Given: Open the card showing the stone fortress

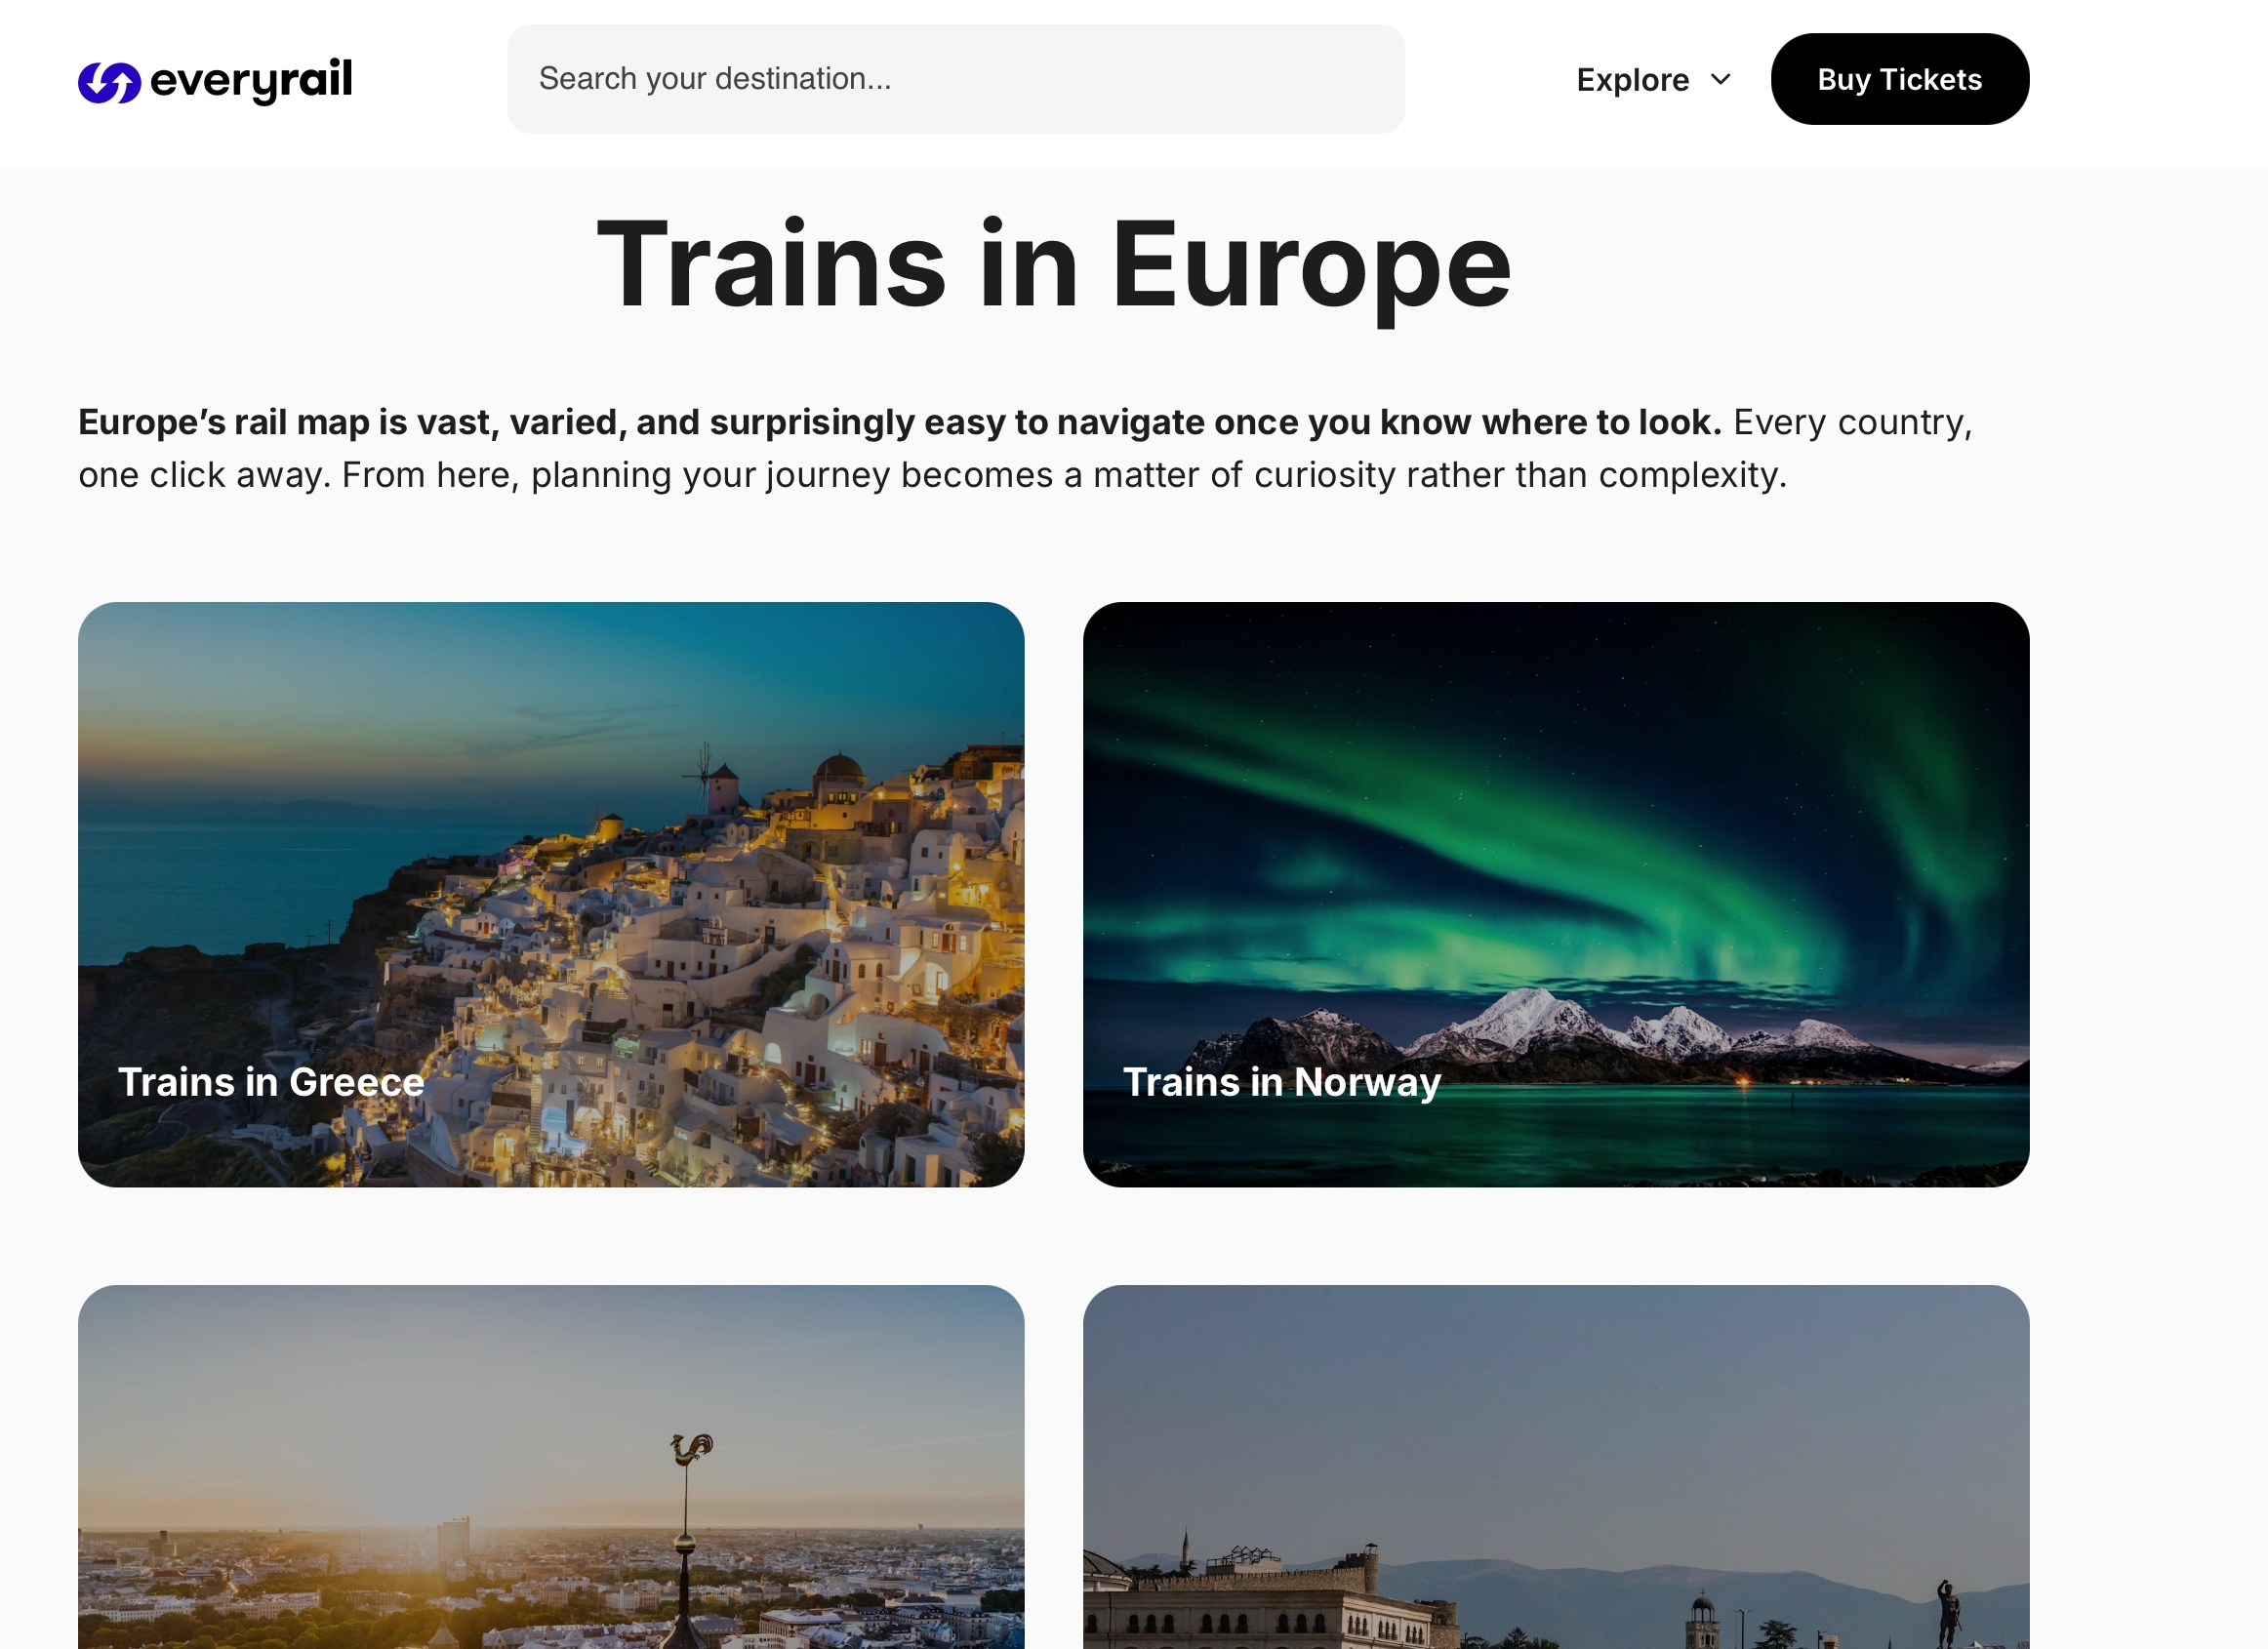Looking at the screenshot, I should 1555,1467.
